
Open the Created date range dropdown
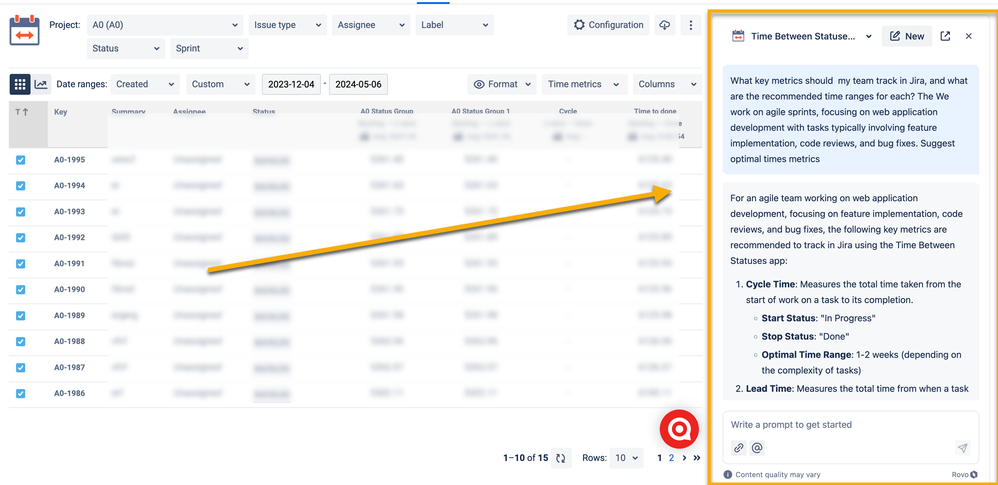coord(145,84)
